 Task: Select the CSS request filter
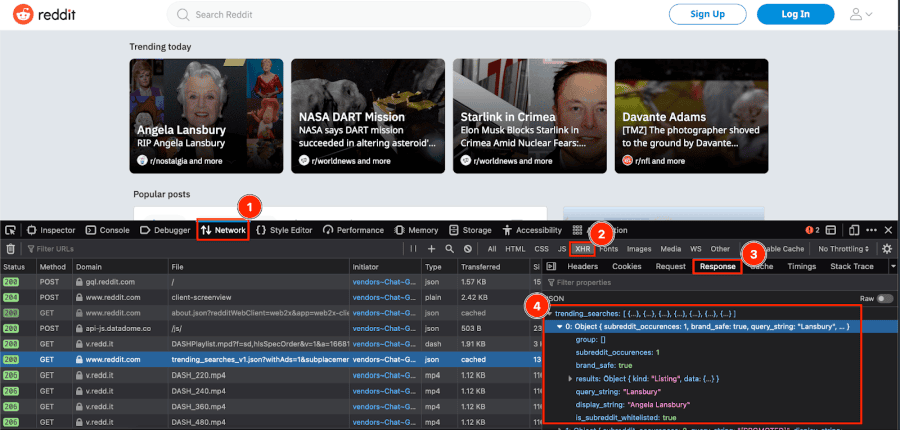(541, 249)
